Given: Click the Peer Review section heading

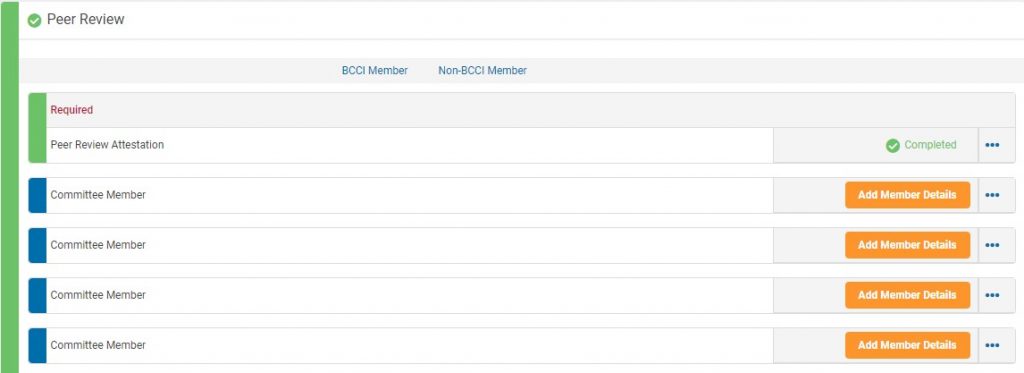Looking at the screenshot, I should (x=86, y=20).
